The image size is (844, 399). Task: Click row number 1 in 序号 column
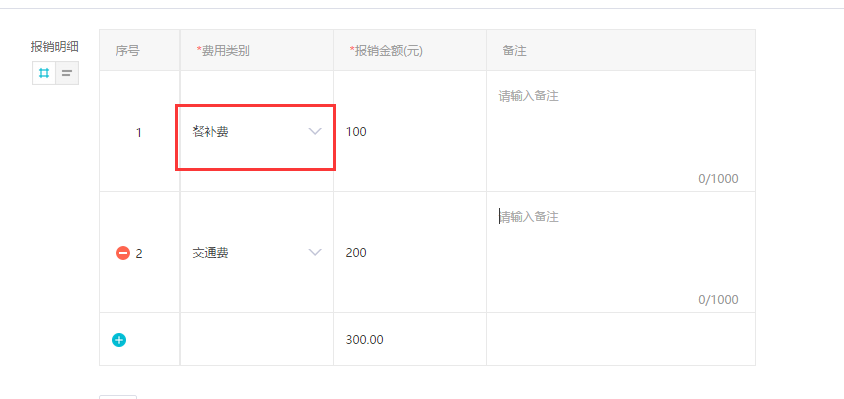(139, 132)
